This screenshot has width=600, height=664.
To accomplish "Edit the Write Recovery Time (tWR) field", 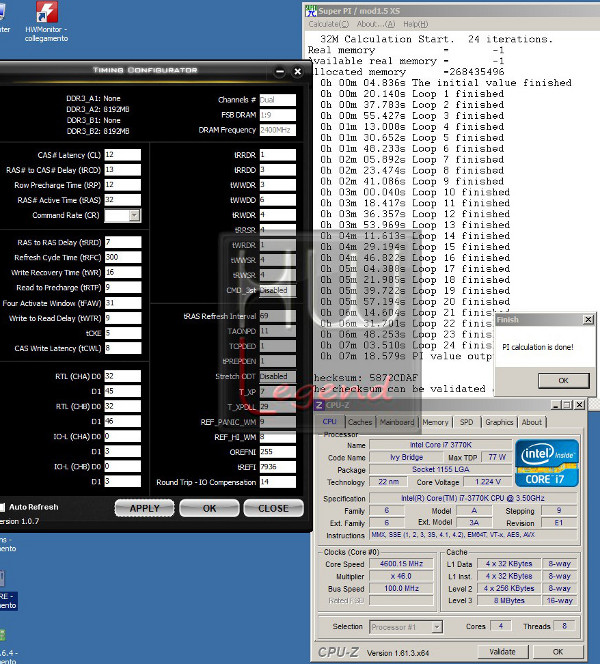I will tap(123, 272).
